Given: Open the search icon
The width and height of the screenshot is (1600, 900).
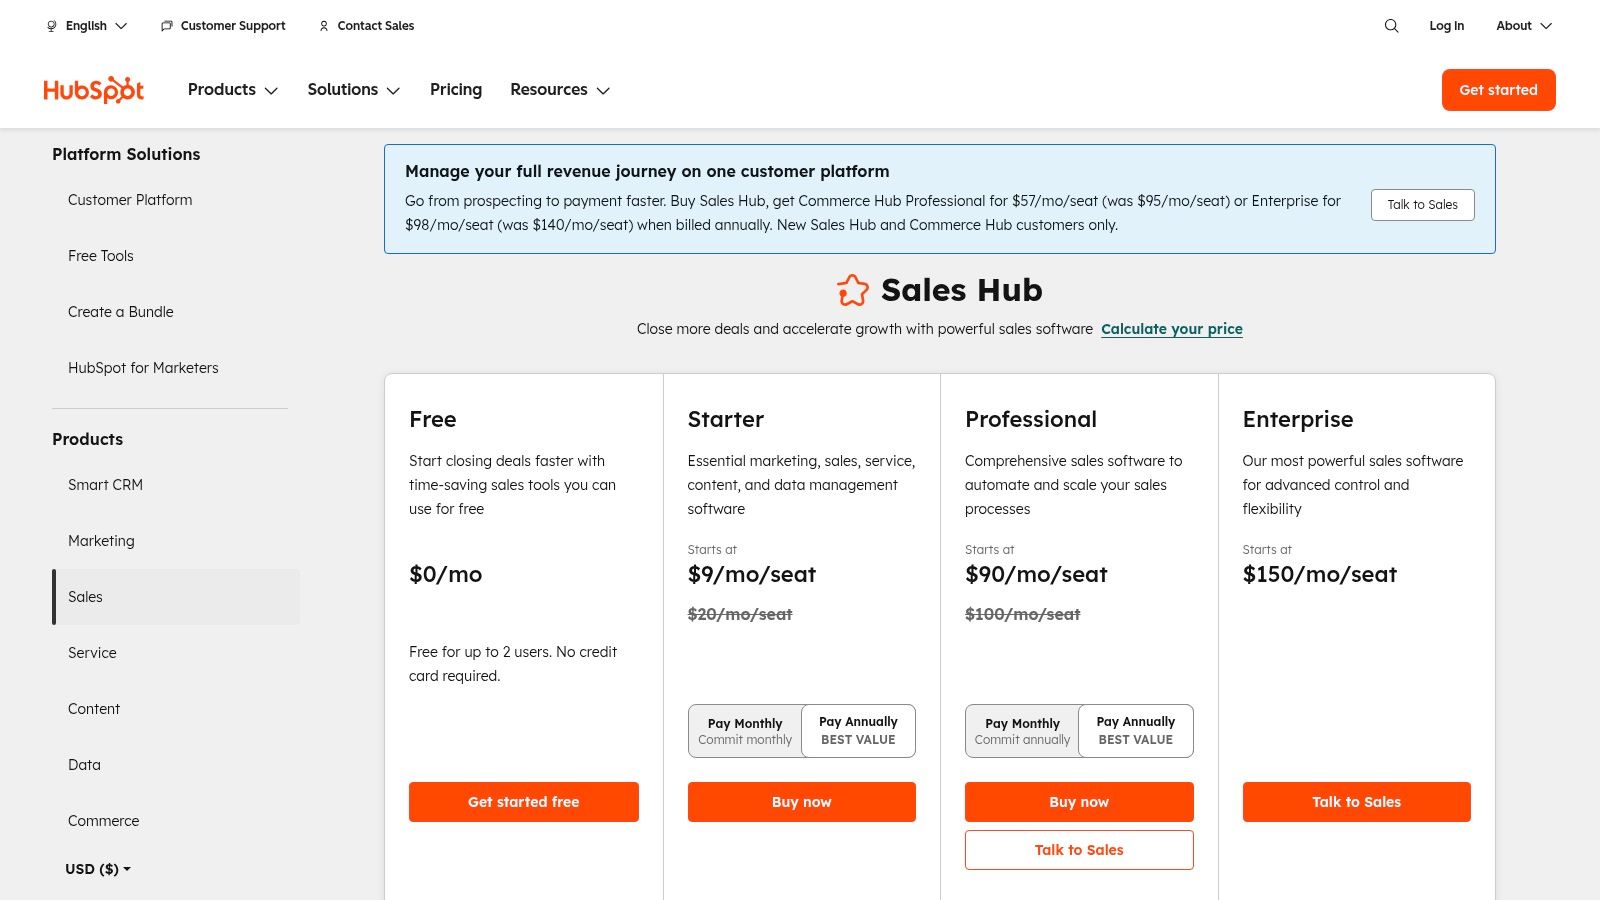Looking at the screenshot, I should (x=1391, y=26).
